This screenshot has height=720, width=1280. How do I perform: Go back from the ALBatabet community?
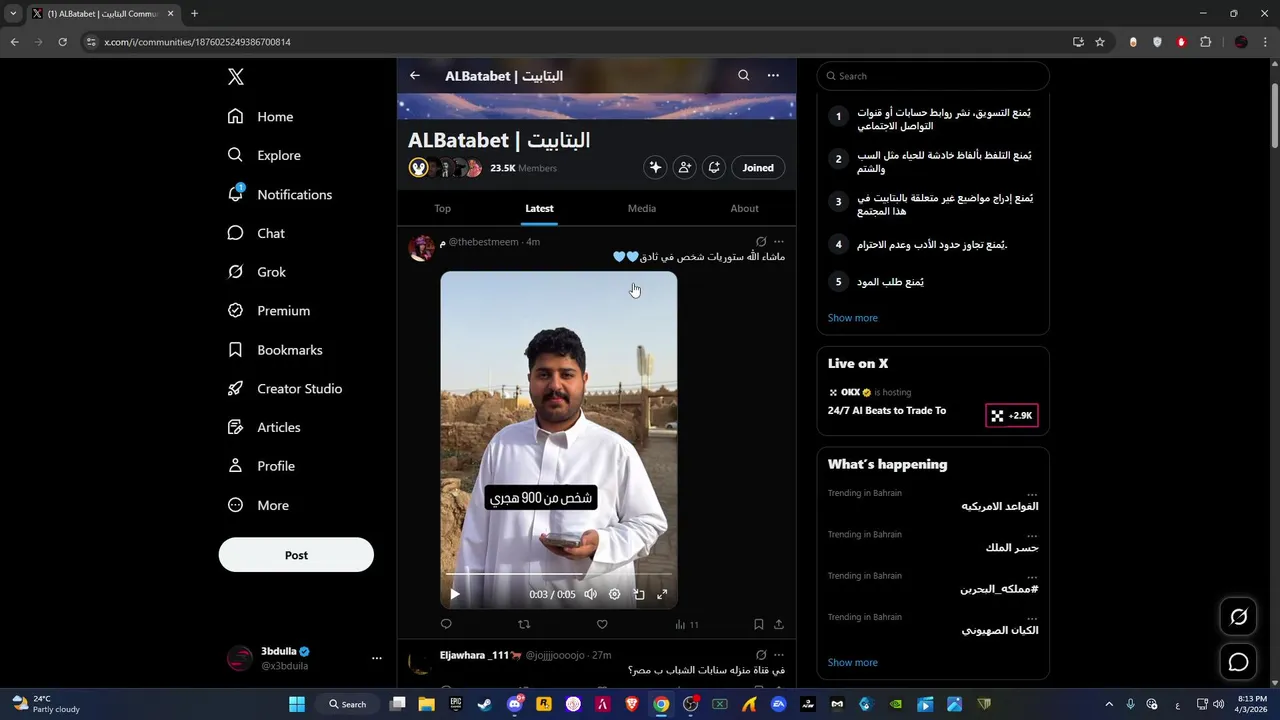point(415,75)
